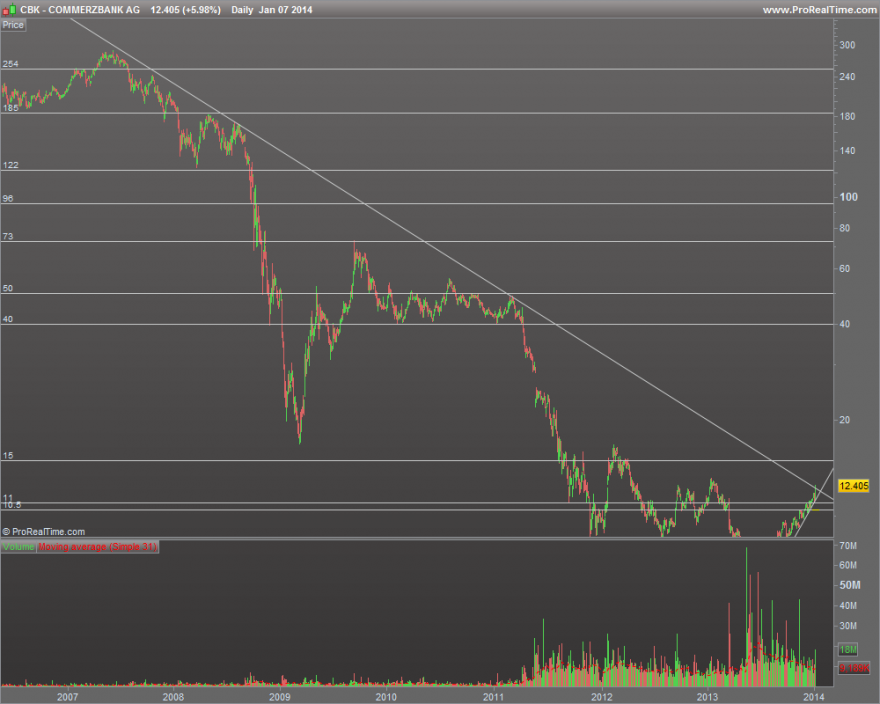880x704 pixels.
Task: Click the 30M tick on volume scale
Action: (848, 625)
